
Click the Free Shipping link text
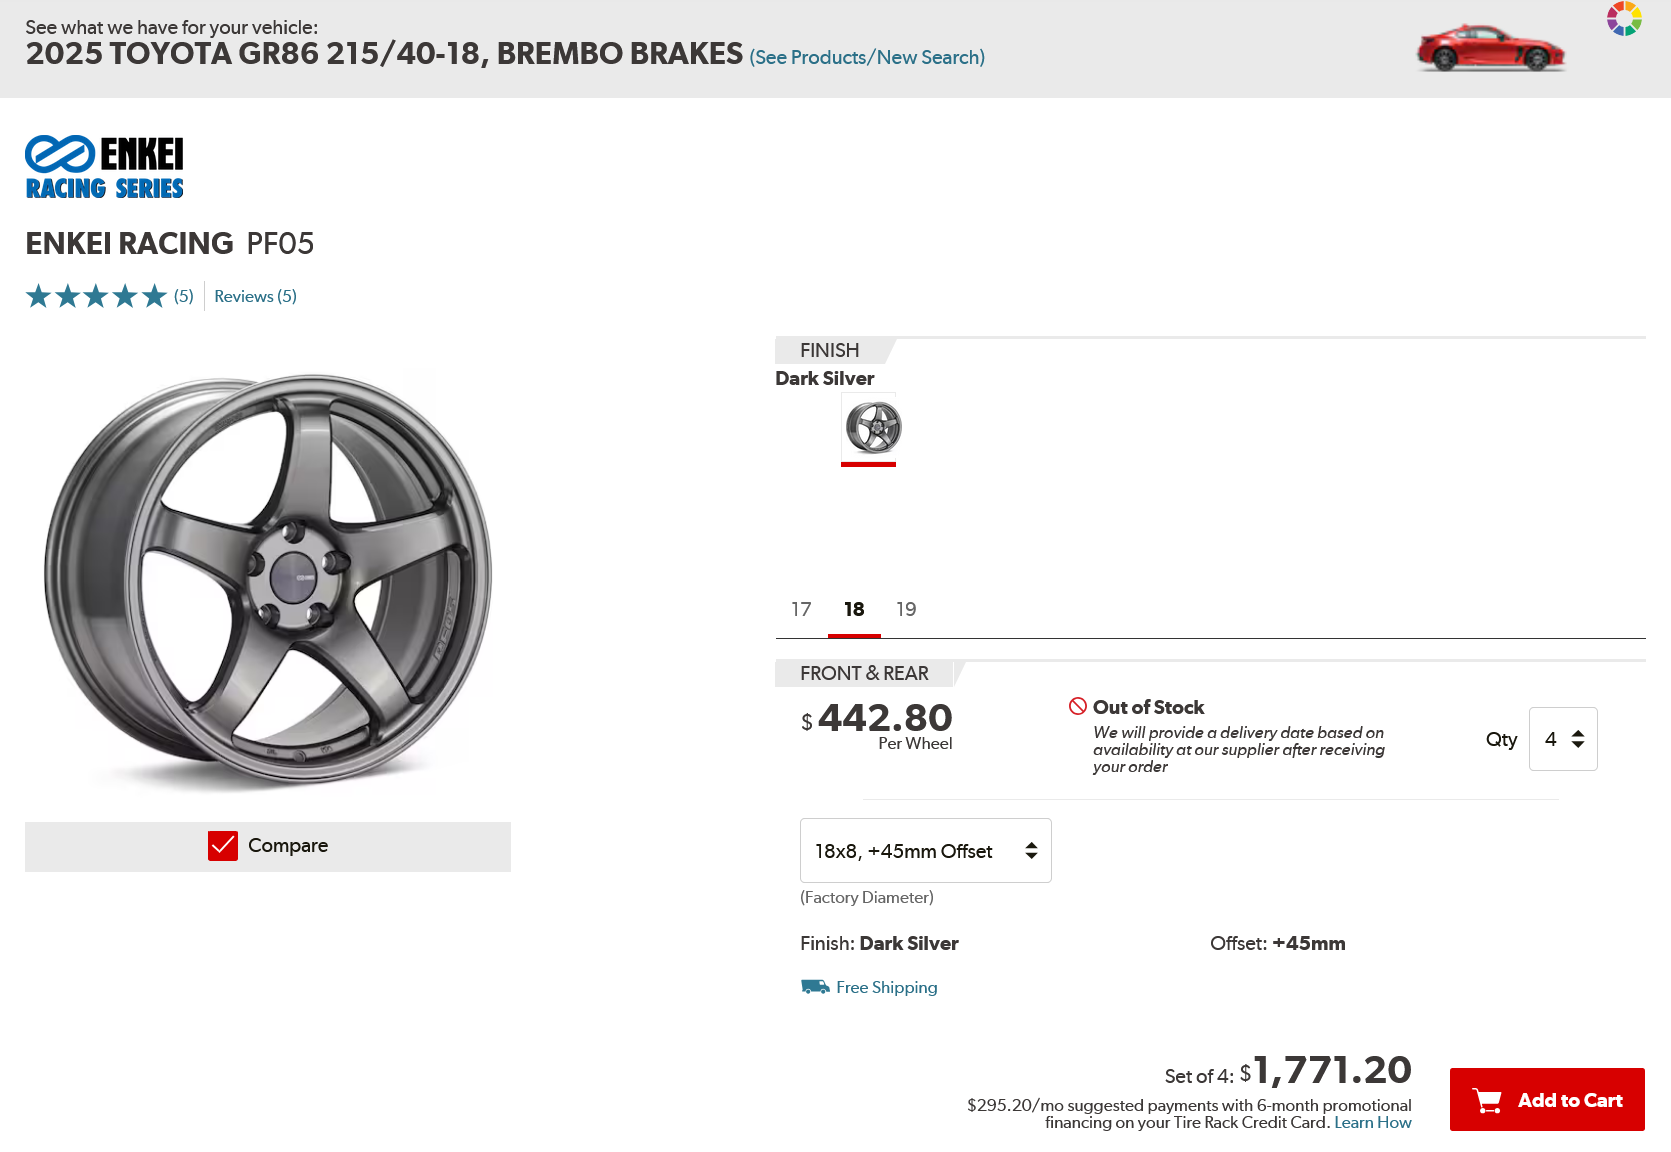pyautogui.click(x=887, y=987)
